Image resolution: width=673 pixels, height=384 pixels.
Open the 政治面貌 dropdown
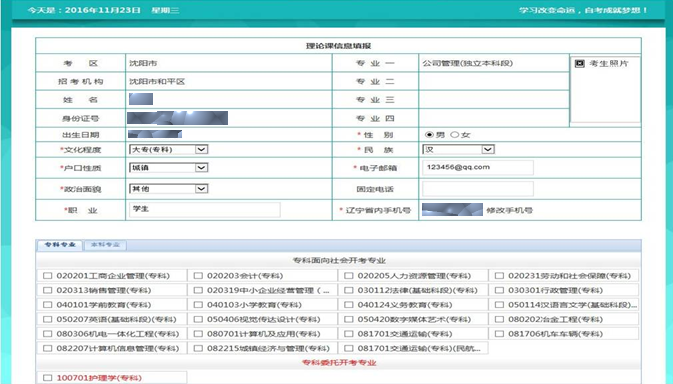point(169,189)
